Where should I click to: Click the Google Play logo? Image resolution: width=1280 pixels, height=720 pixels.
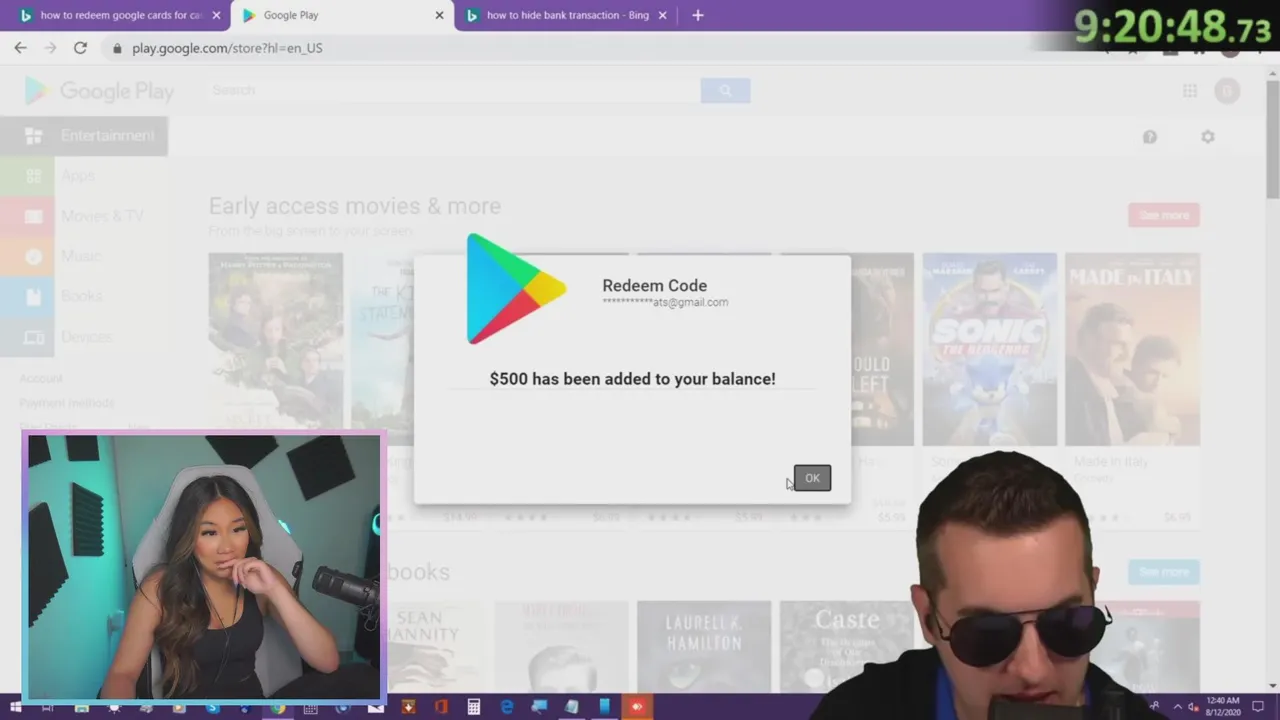tap(99, 91)
